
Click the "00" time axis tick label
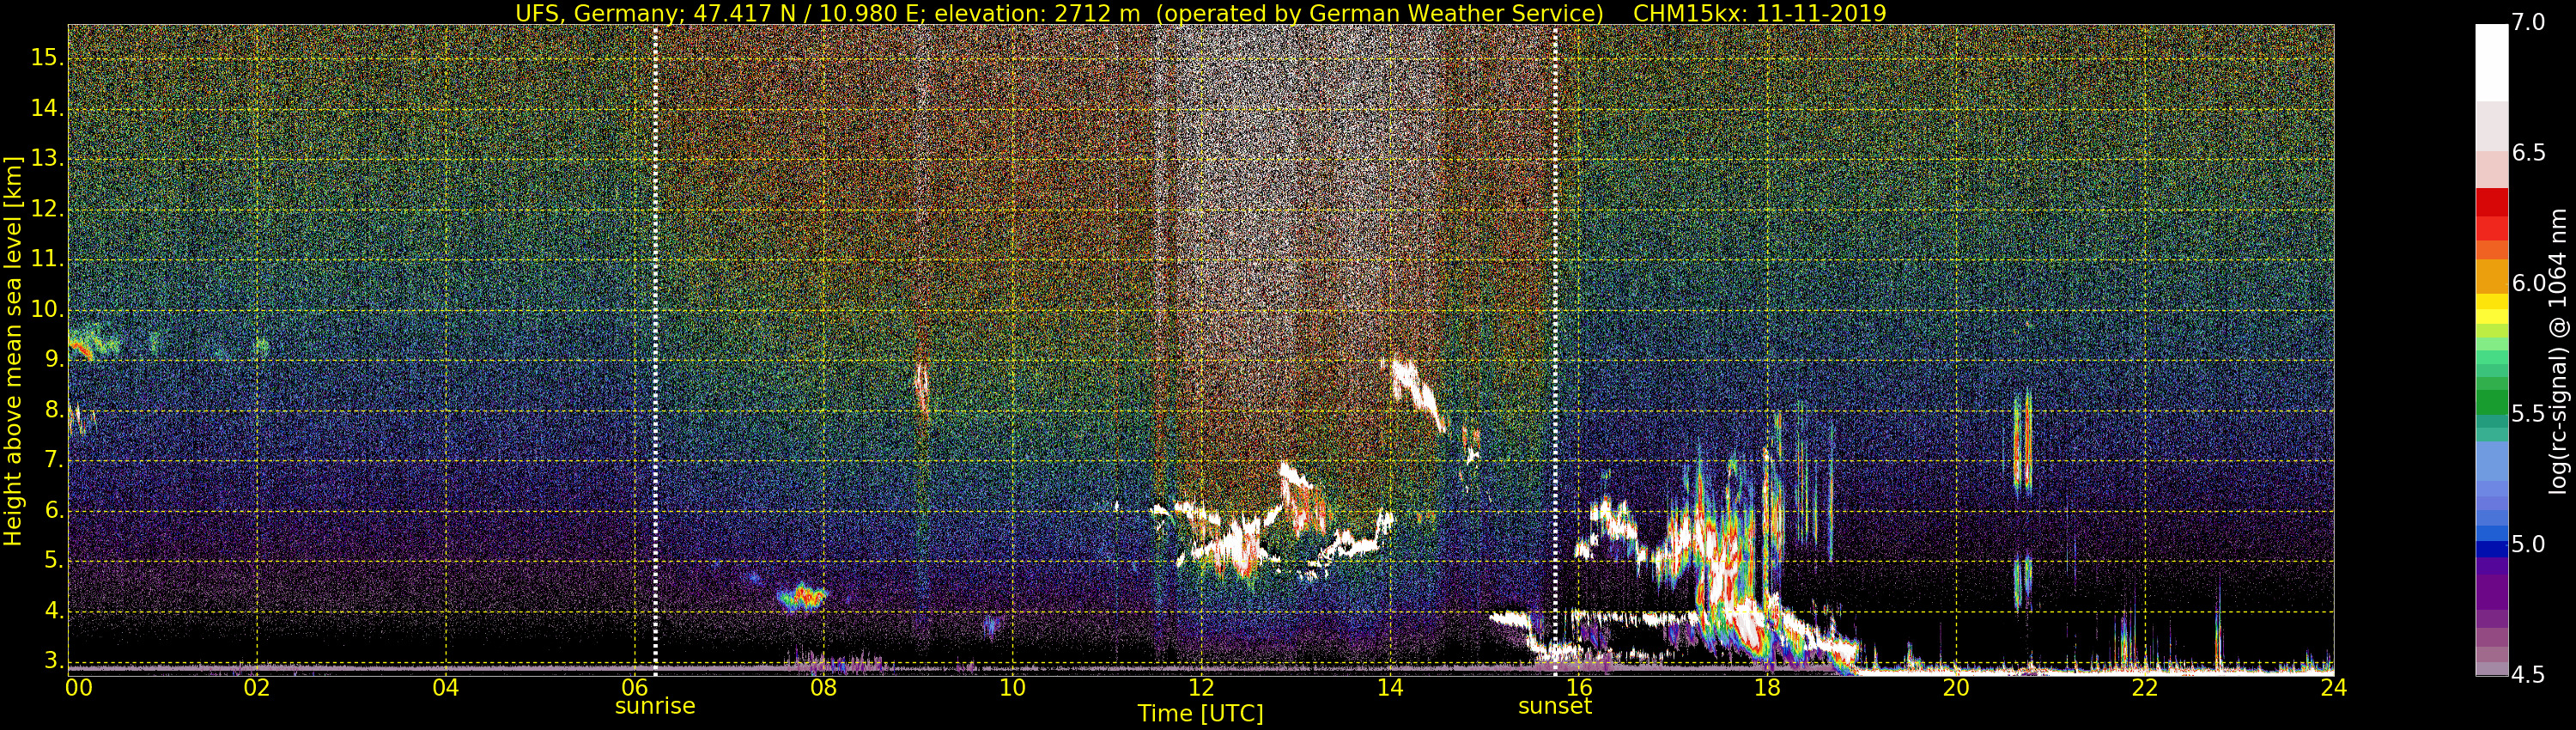tap(78, 687)
